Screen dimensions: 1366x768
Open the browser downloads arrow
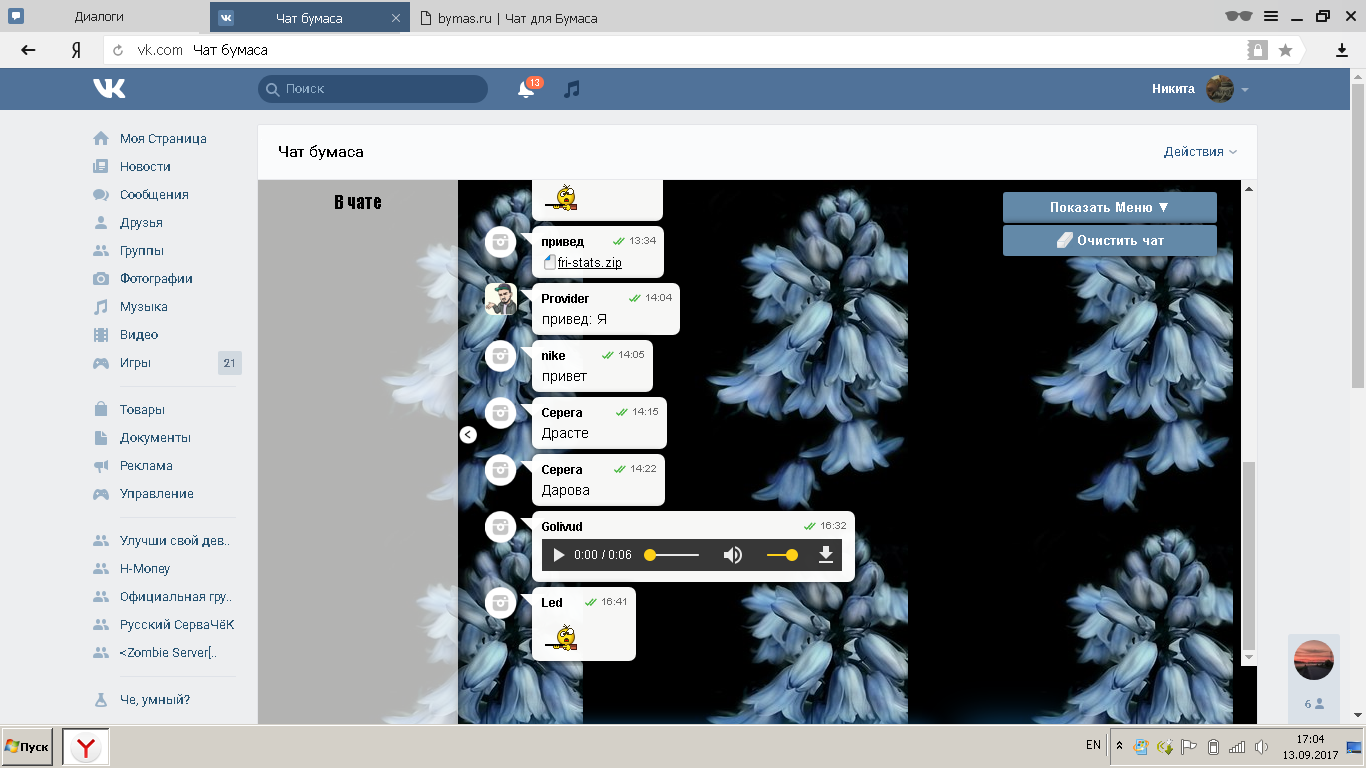pos(1342,50)
